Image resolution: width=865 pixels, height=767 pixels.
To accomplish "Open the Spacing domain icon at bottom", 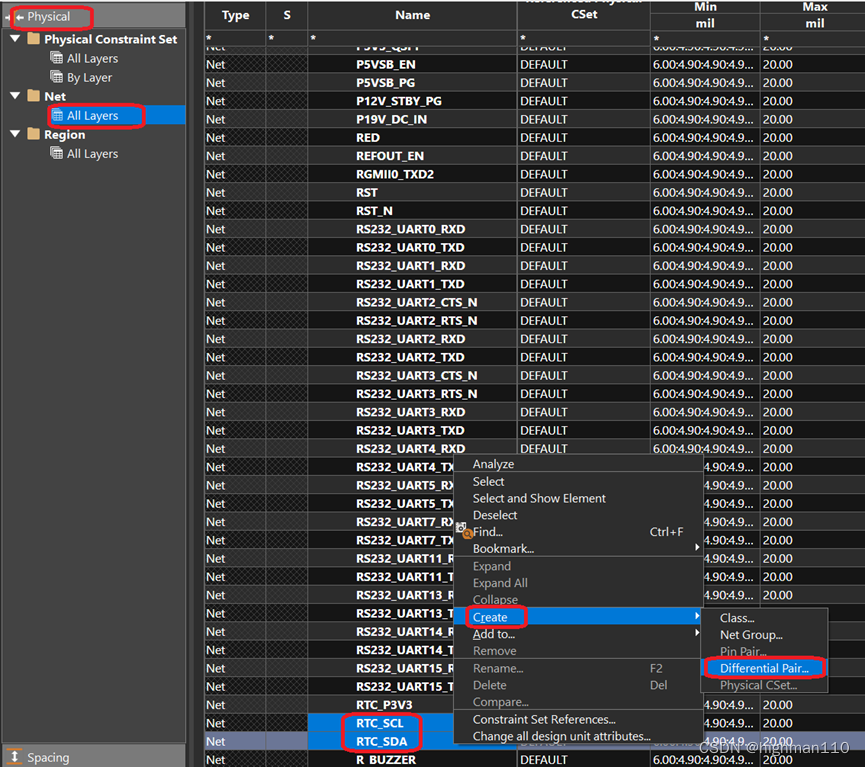I will click(15, 757).
